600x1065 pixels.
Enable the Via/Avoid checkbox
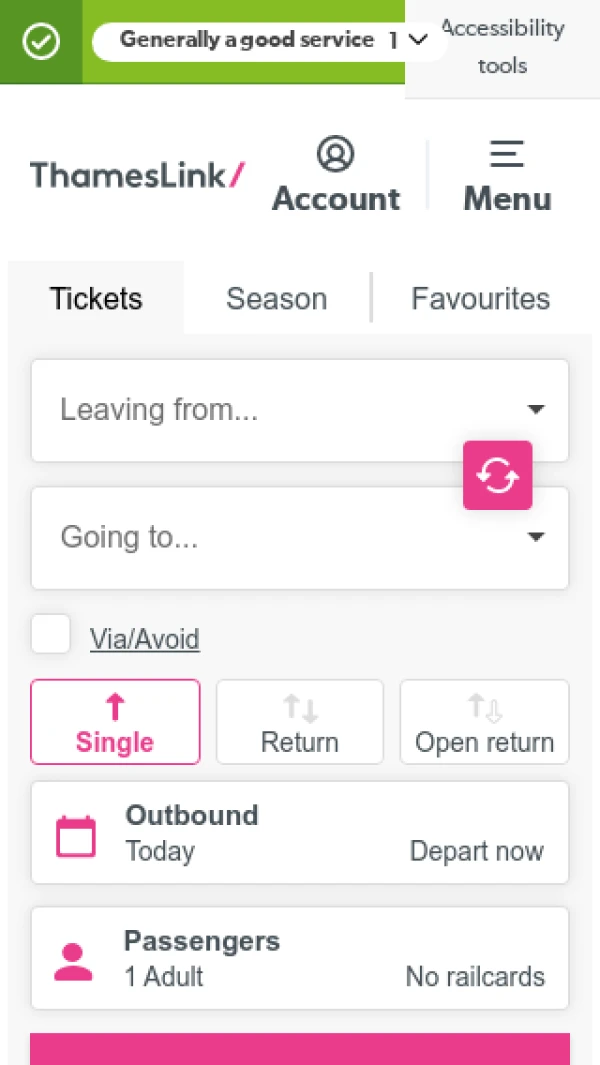50,633
